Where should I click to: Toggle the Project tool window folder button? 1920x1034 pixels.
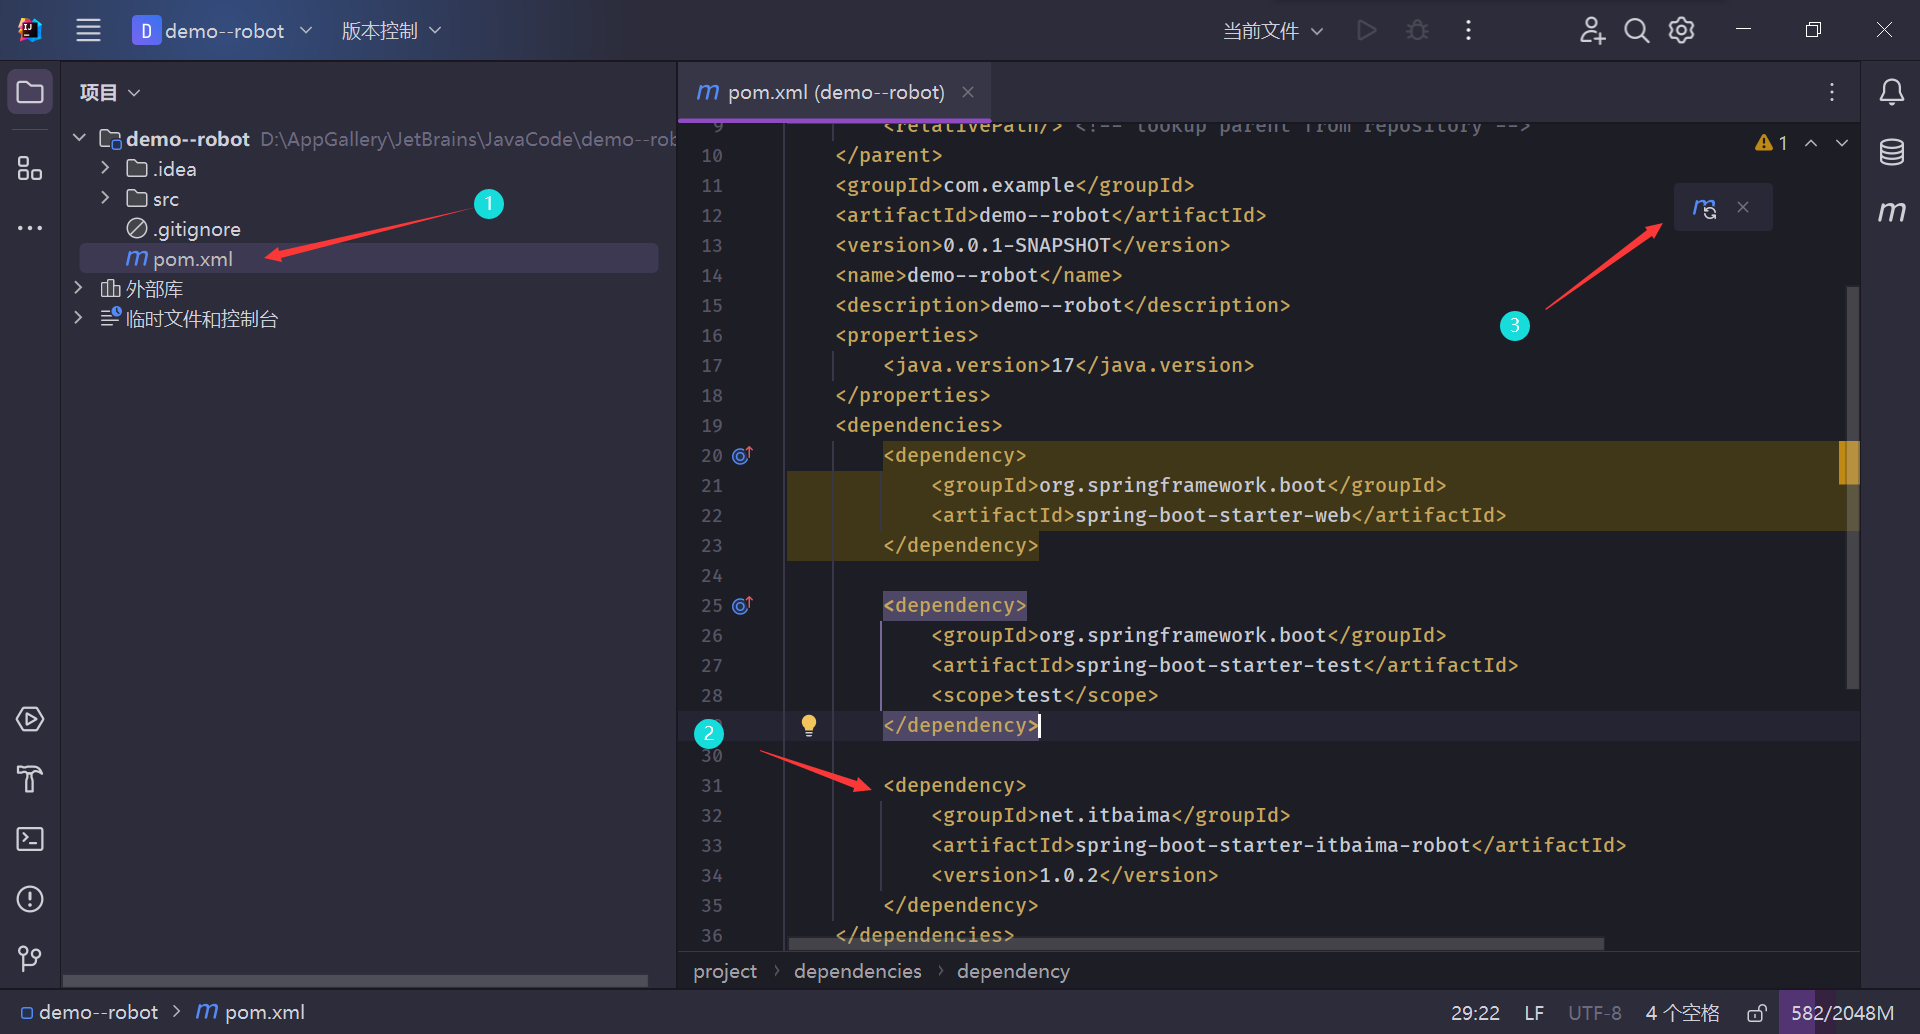click(30, 93)
